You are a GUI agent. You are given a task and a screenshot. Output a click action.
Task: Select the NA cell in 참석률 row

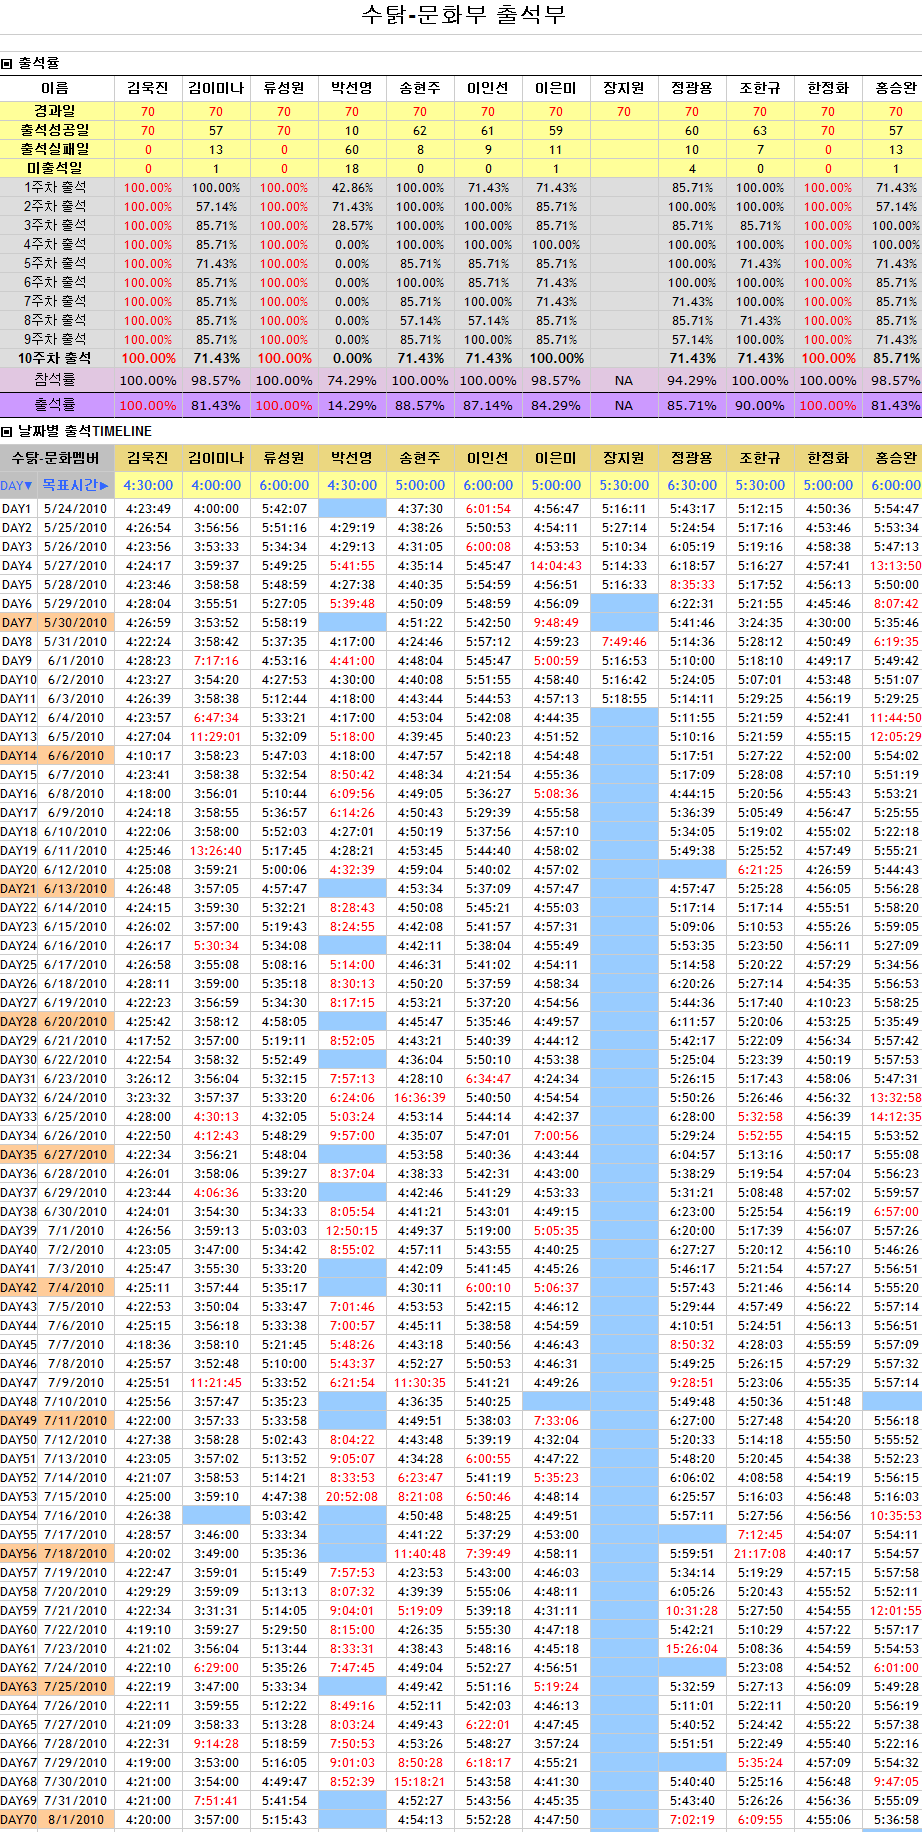point(624,380)
